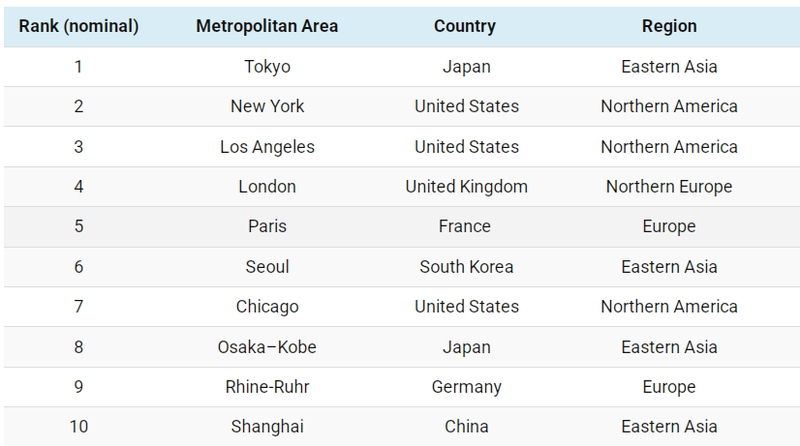Select the New York cell
The image size is (800, 446).
267,106
